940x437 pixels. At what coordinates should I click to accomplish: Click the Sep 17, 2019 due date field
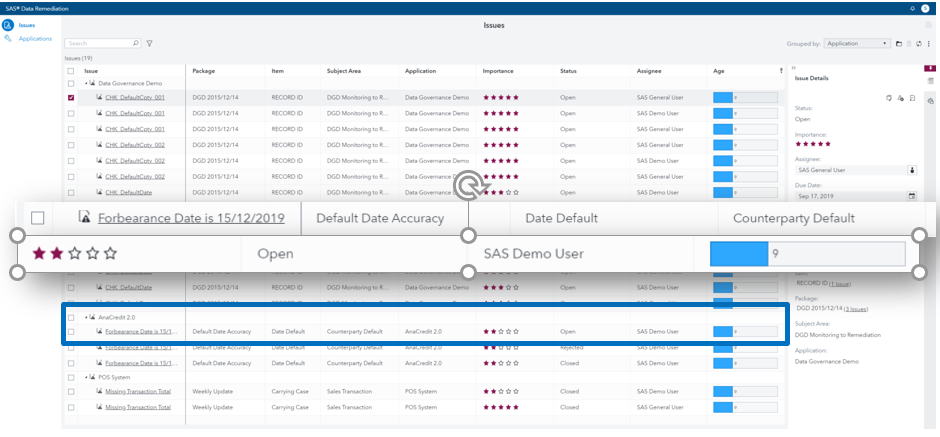tap(851, 196)
